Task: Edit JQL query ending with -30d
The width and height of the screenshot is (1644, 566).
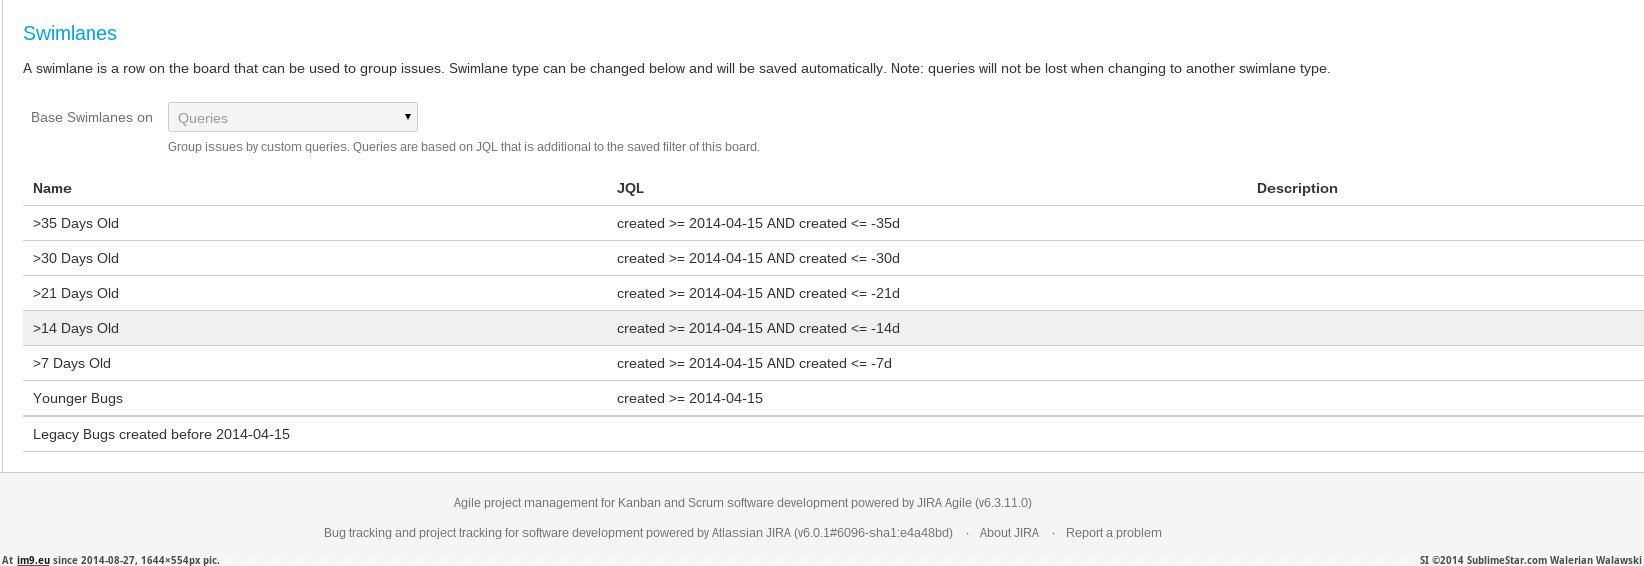Action: pyautogui.click(x=758, y=258)
